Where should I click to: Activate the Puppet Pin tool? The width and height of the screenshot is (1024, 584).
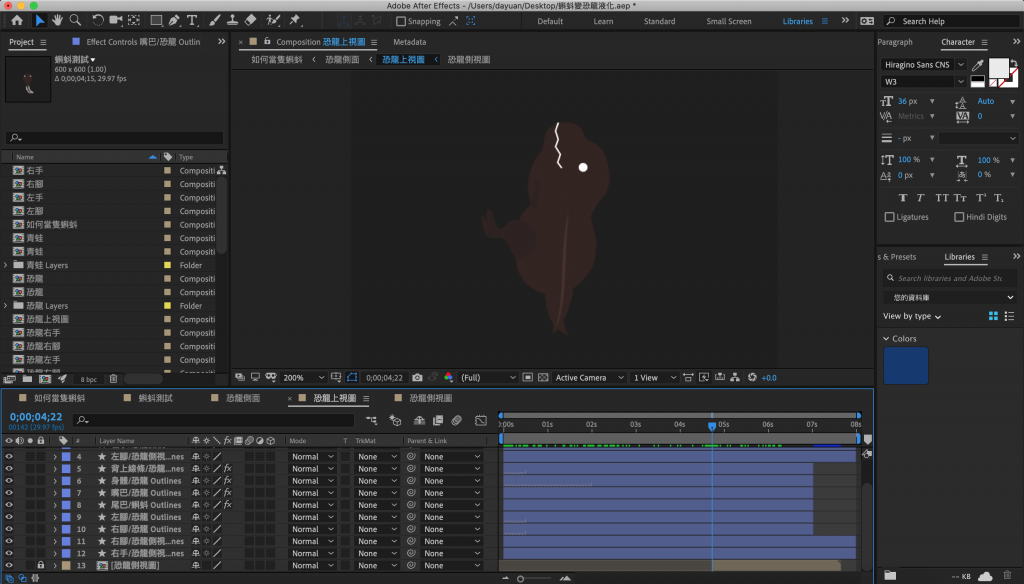[295, 20]
